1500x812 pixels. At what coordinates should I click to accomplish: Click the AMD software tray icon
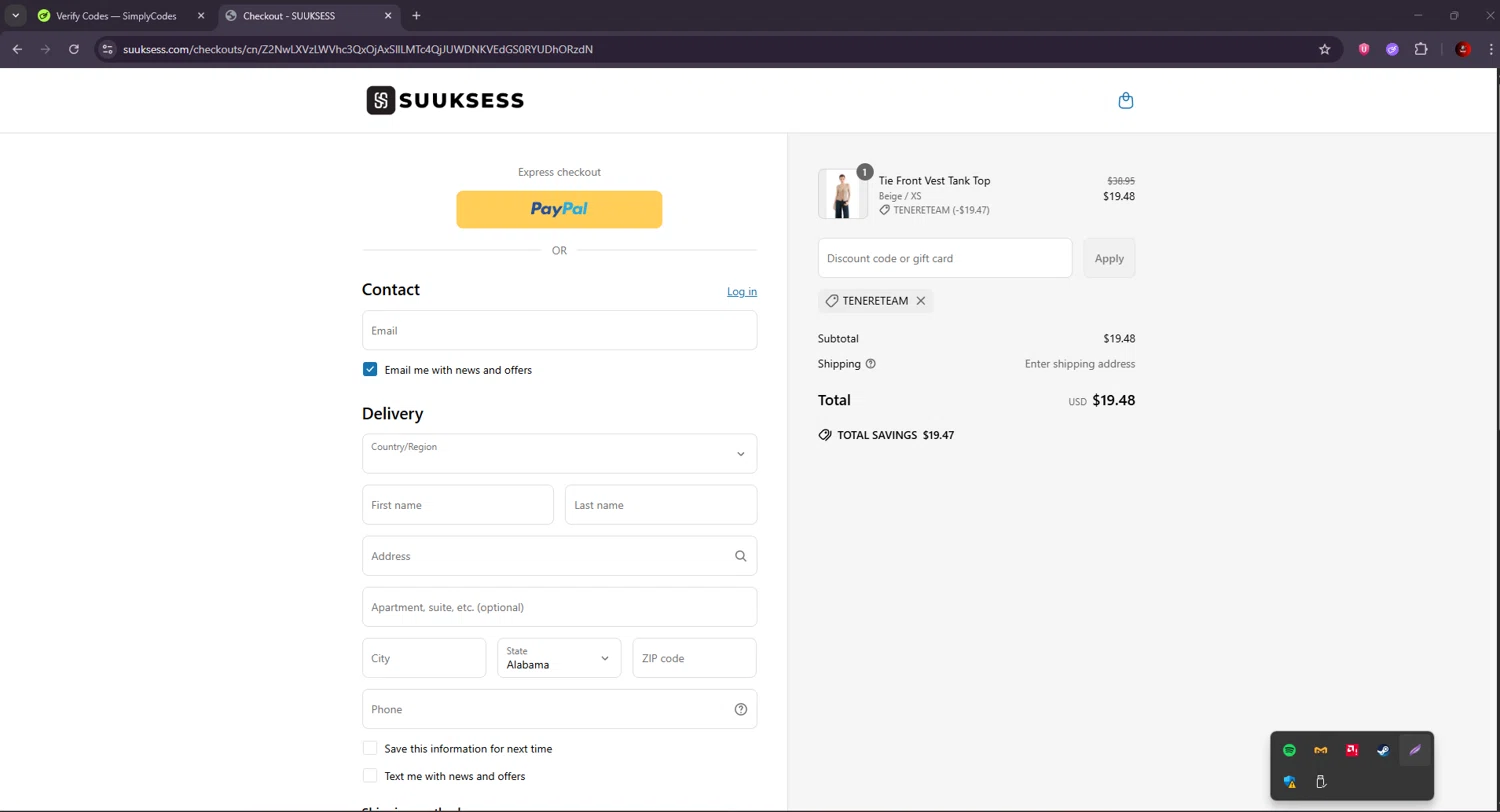pyautogui.click(x=1352, y=750)
